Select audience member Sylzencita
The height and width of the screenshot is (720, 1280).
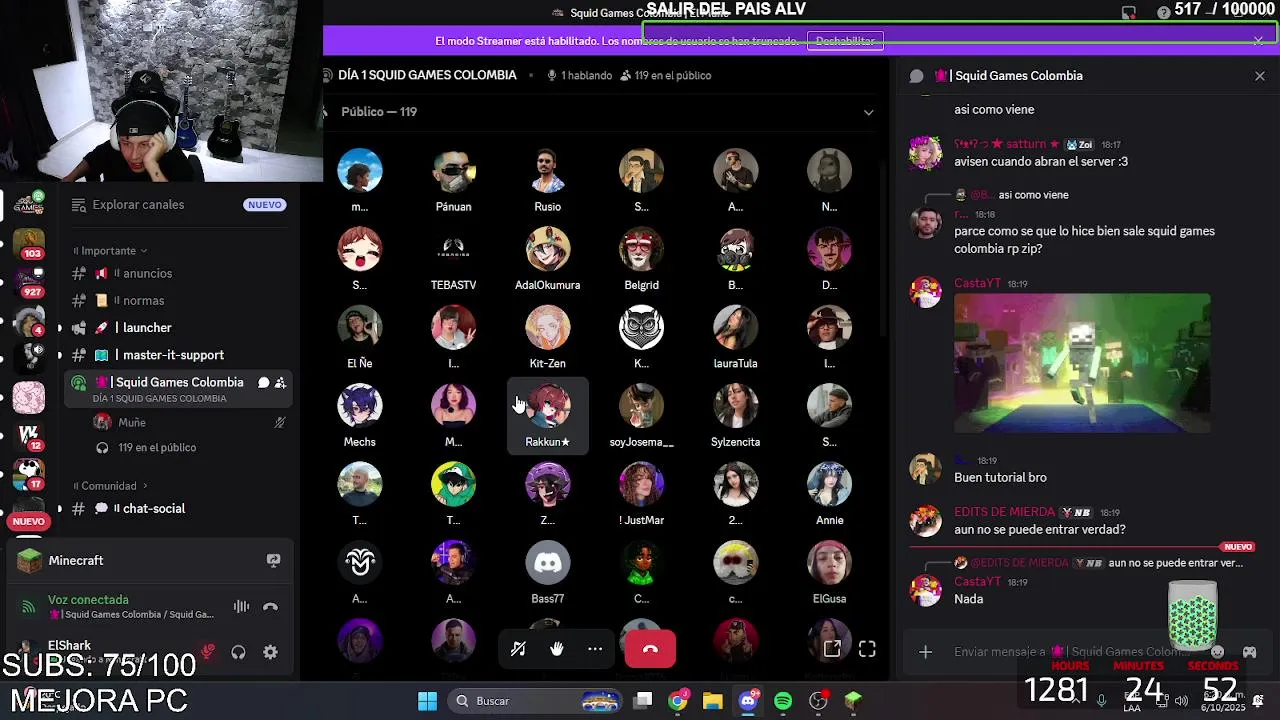tap(735, 415)
